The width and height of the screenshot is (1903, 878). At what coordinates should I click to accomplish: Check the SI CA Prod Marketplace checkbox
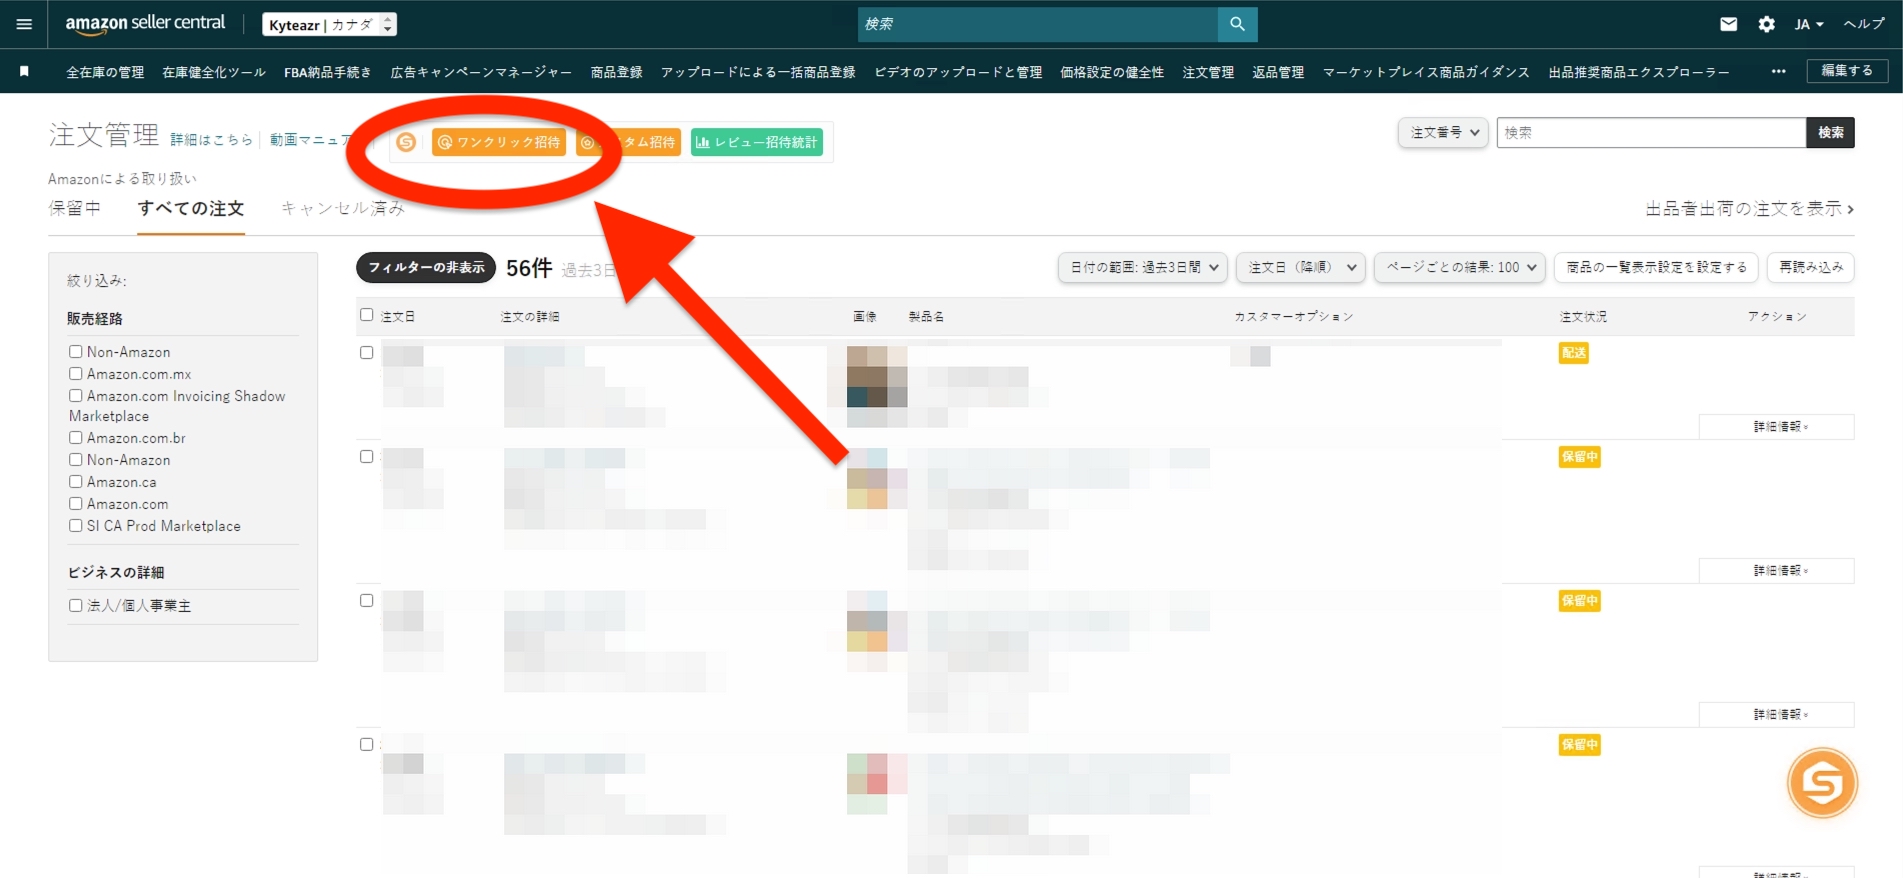(x=75, y=526)
